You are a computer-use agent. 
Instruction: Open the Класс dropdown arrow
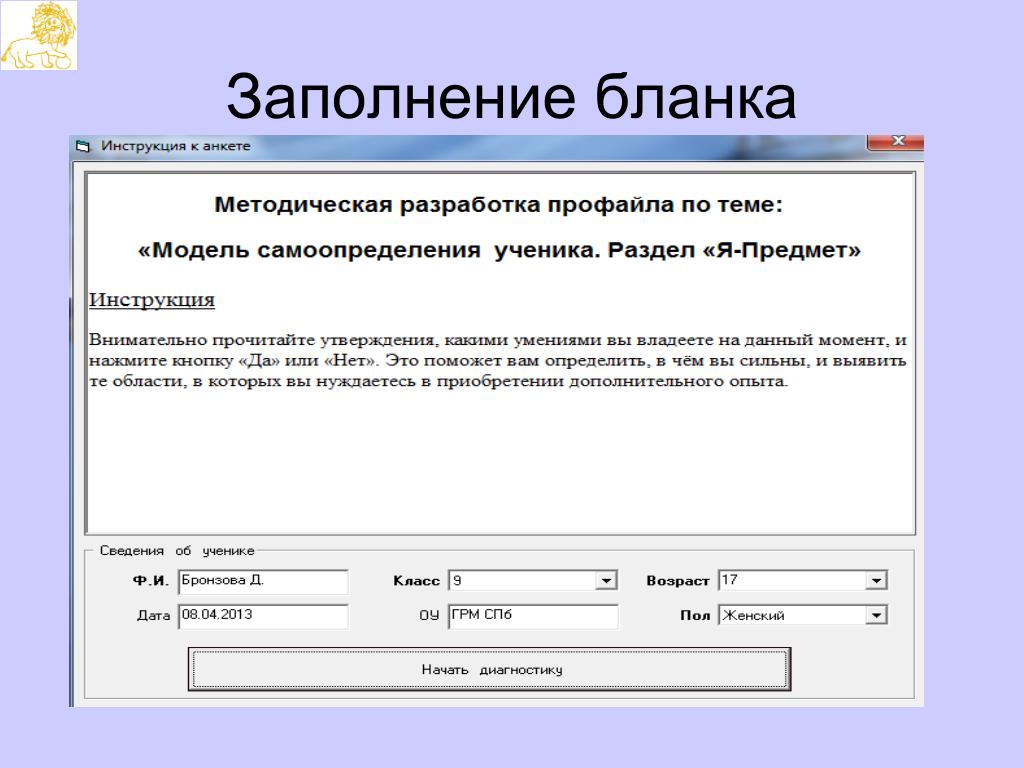[606, 581]
